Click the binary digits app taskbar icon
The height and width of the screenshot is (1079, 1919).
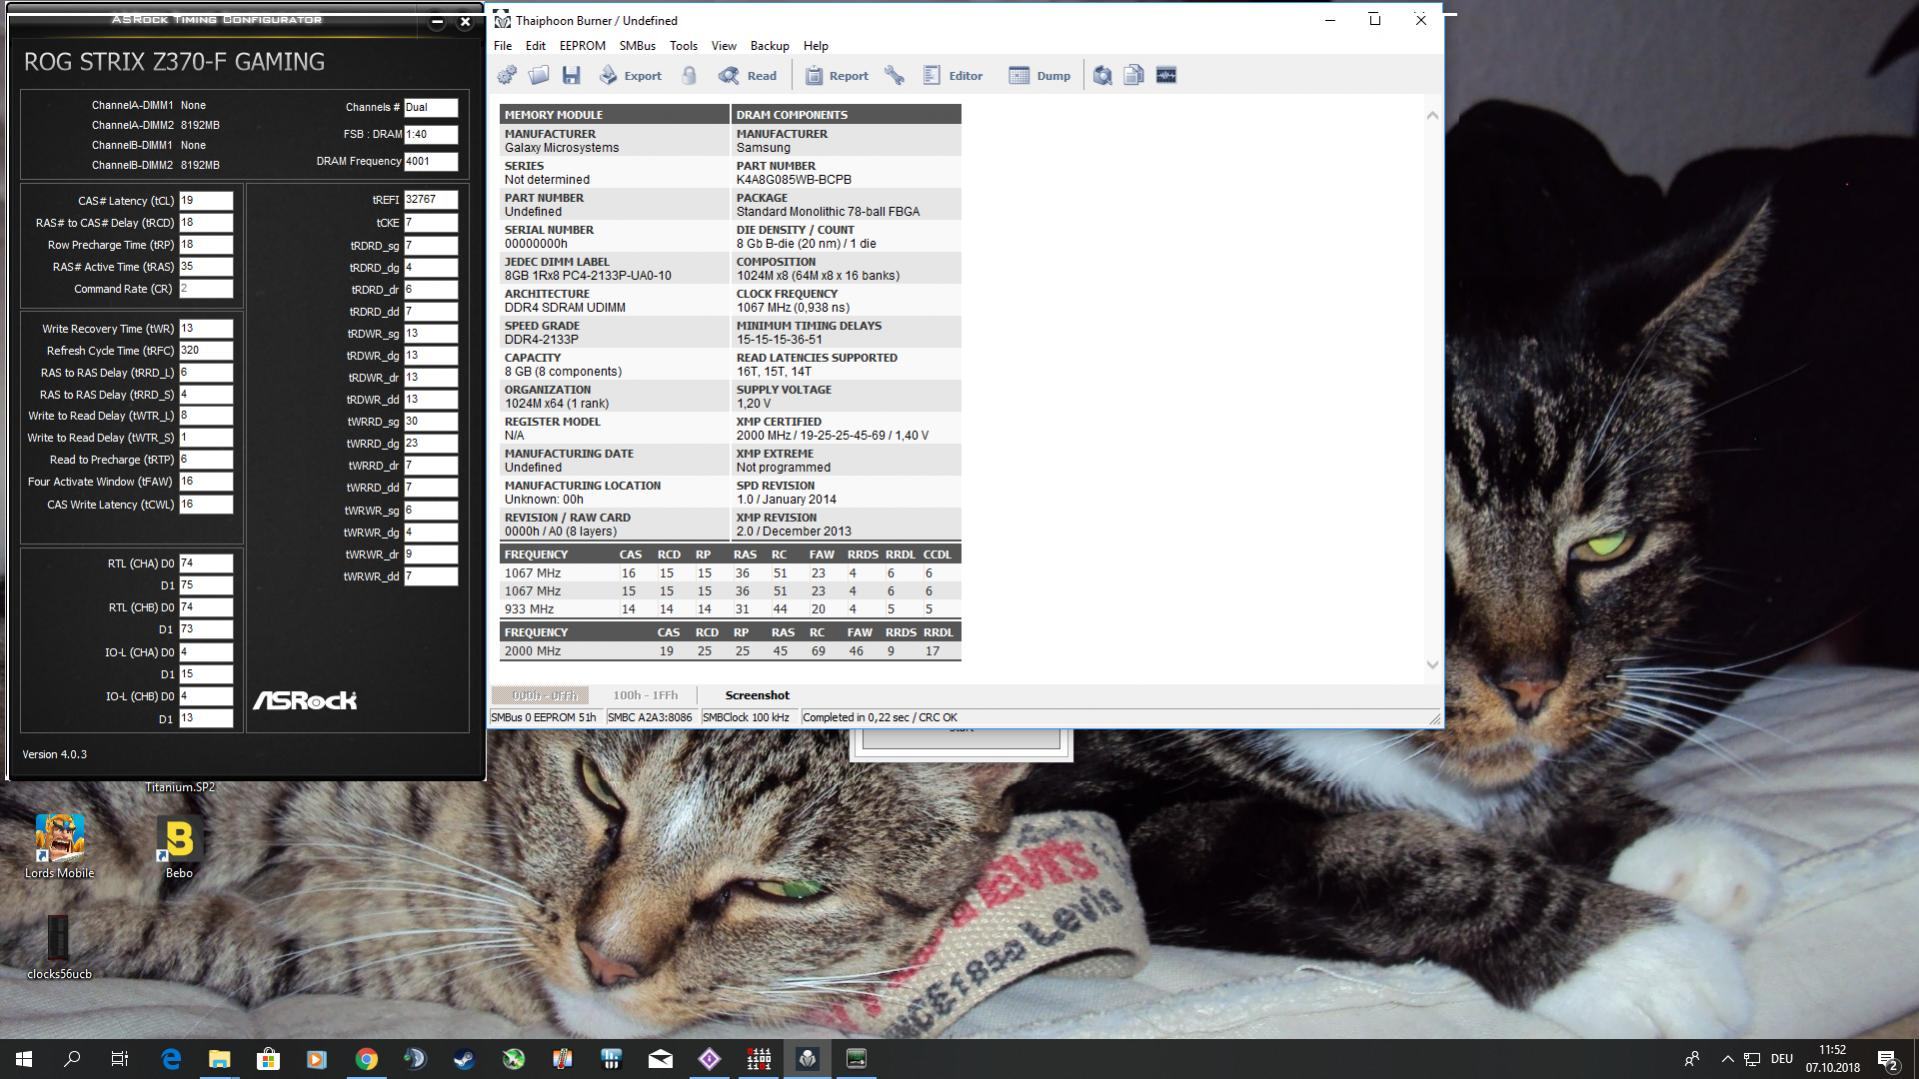click(x=758, y=1059)
